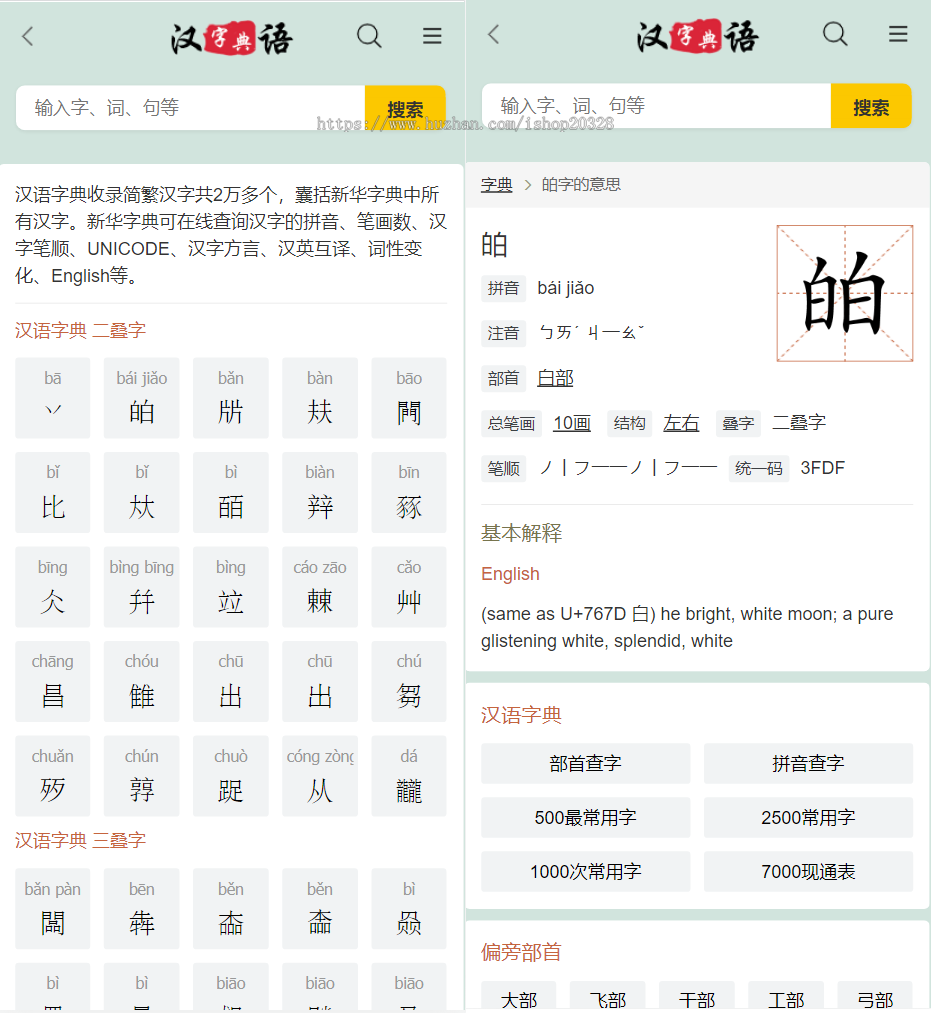Open the 500最常用字 list

[585, 818]
